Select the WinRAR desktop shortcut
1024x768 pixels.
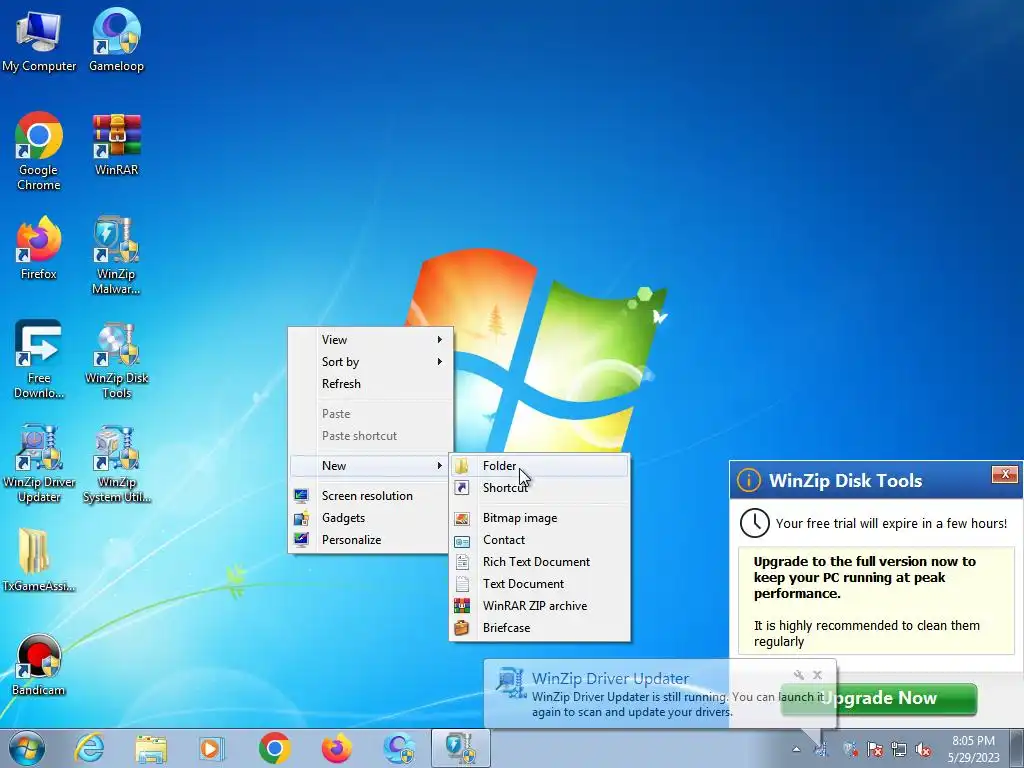pyautogui.click(x=116, y=145)
